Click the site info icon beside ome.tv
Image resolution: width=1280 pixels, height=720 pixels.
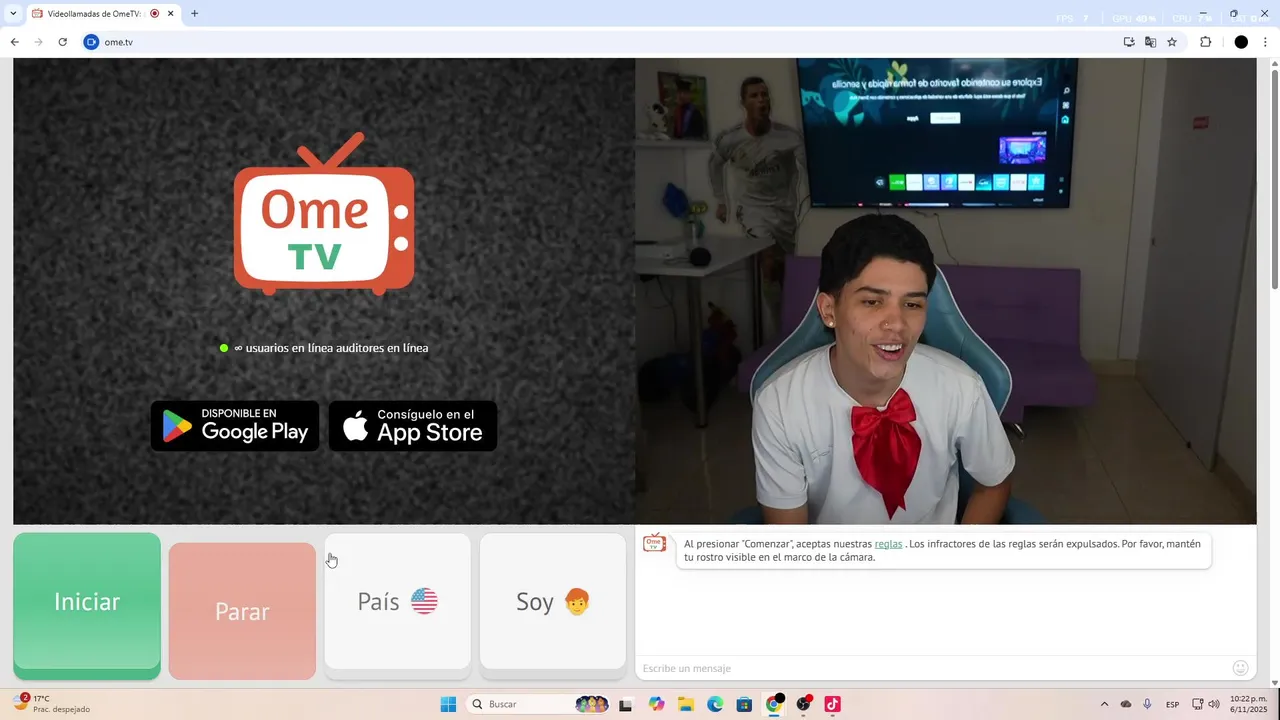coord(92,42)
